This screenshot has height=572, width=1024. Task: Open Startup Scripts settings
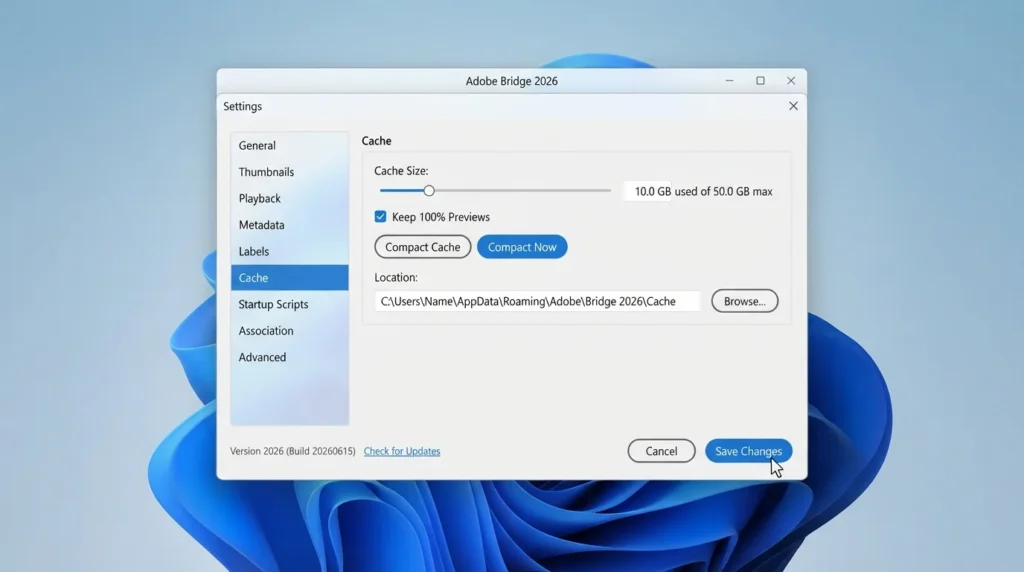tap(289, 304)
